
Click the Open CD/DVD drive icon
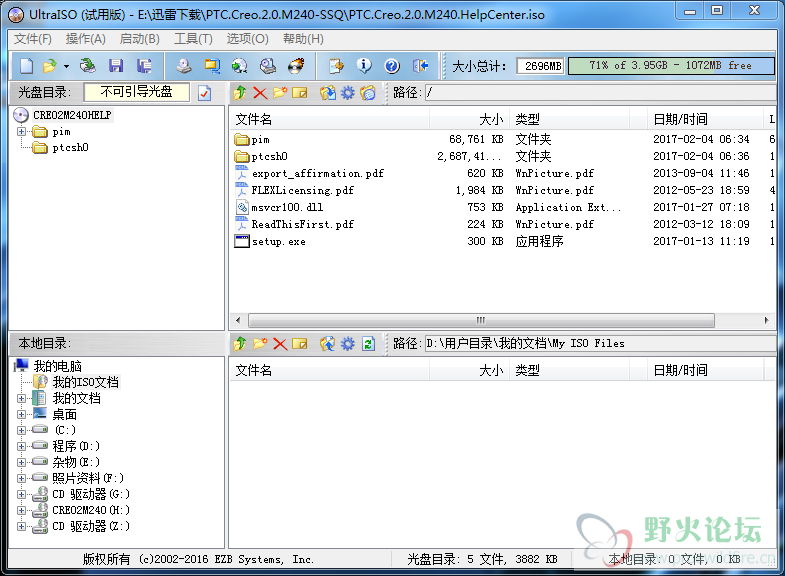[x=88, y=66]
